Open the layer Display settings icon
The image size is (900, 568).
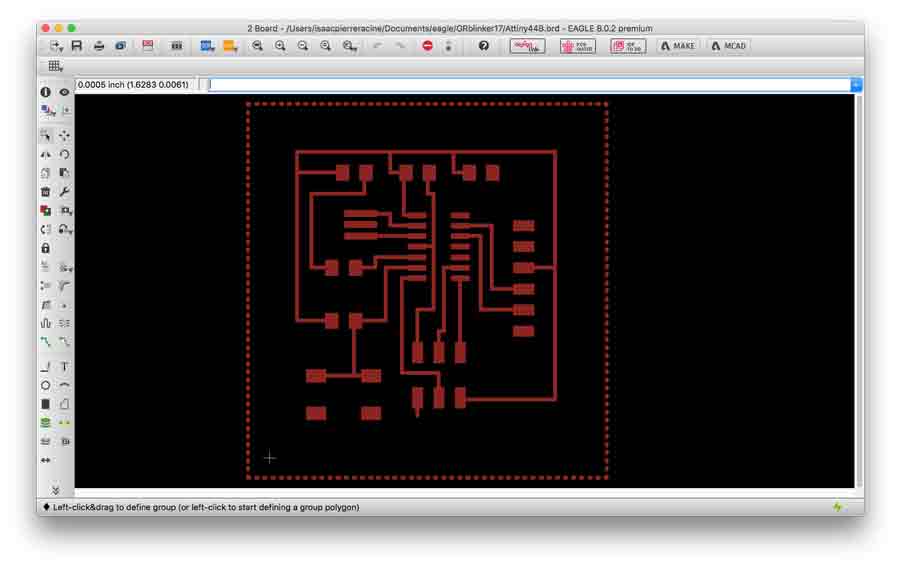[48, 110]
